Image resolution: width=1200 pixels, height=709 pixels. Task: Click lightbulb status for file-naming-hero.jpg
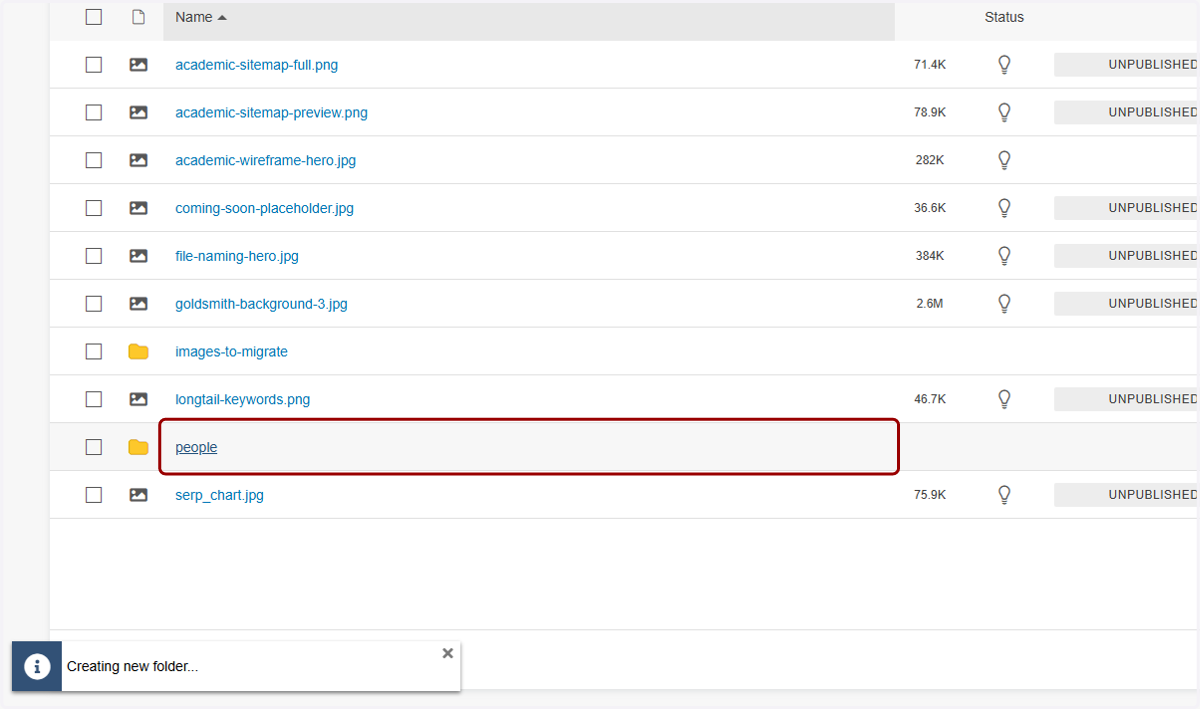point(1005,256)
